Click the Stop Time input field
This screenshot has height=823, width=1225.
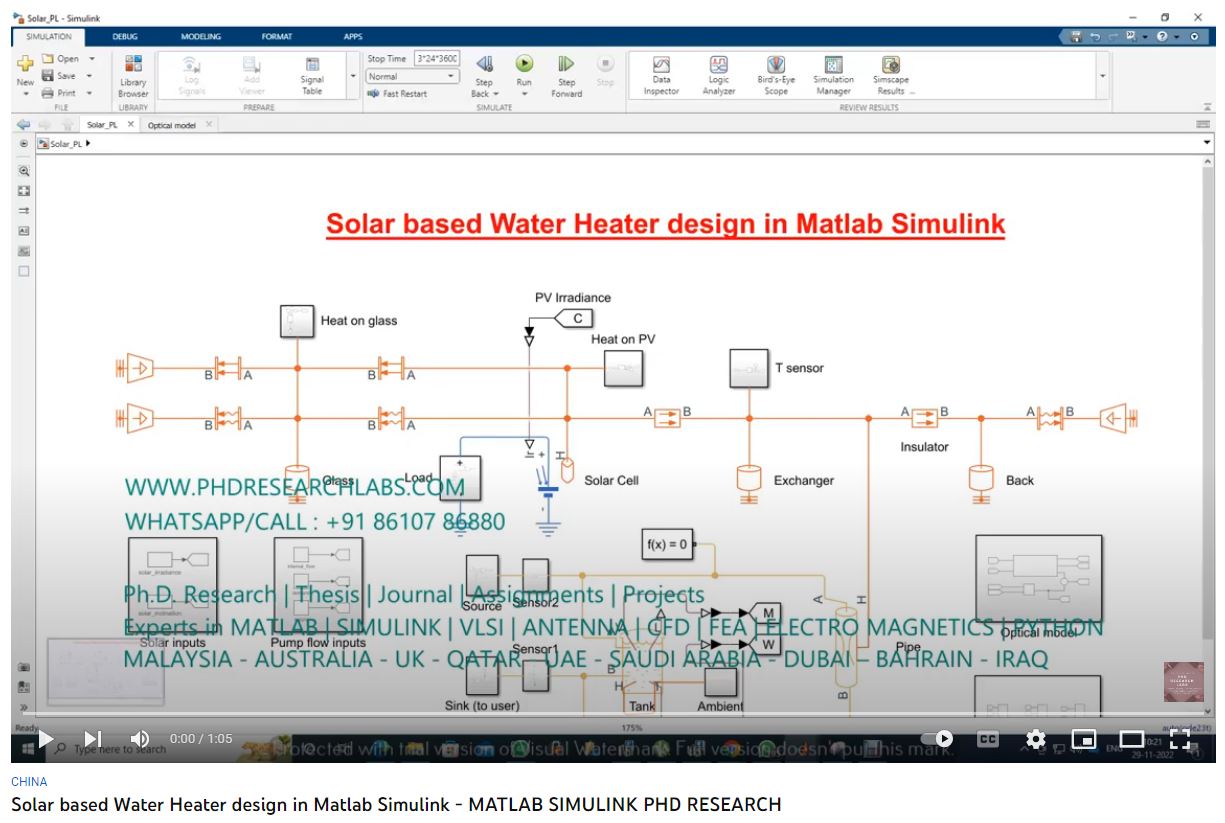click(x=437, y=59)
